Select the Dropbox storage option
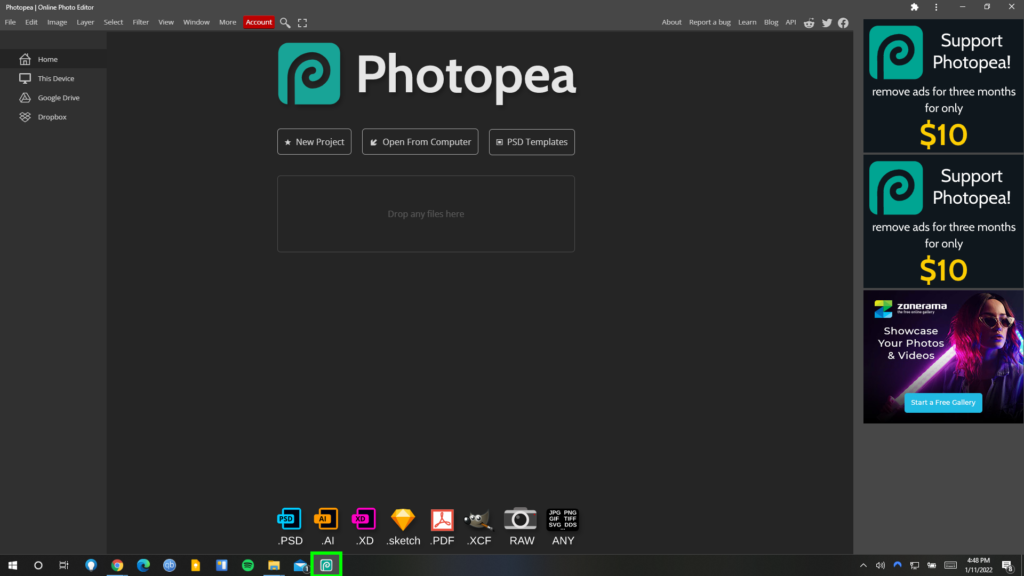 52,116
